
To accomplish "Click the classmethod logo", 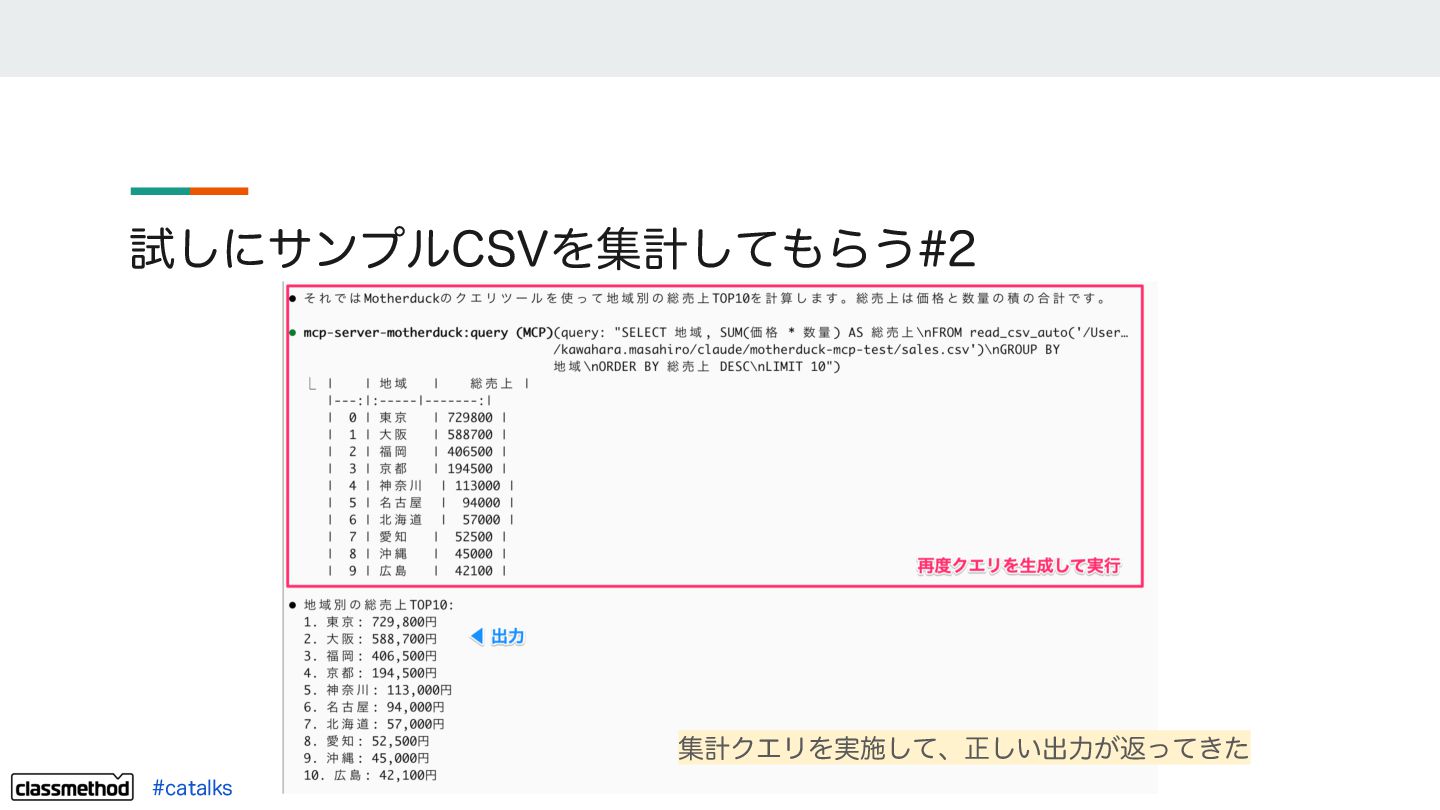I will point(73,787).
